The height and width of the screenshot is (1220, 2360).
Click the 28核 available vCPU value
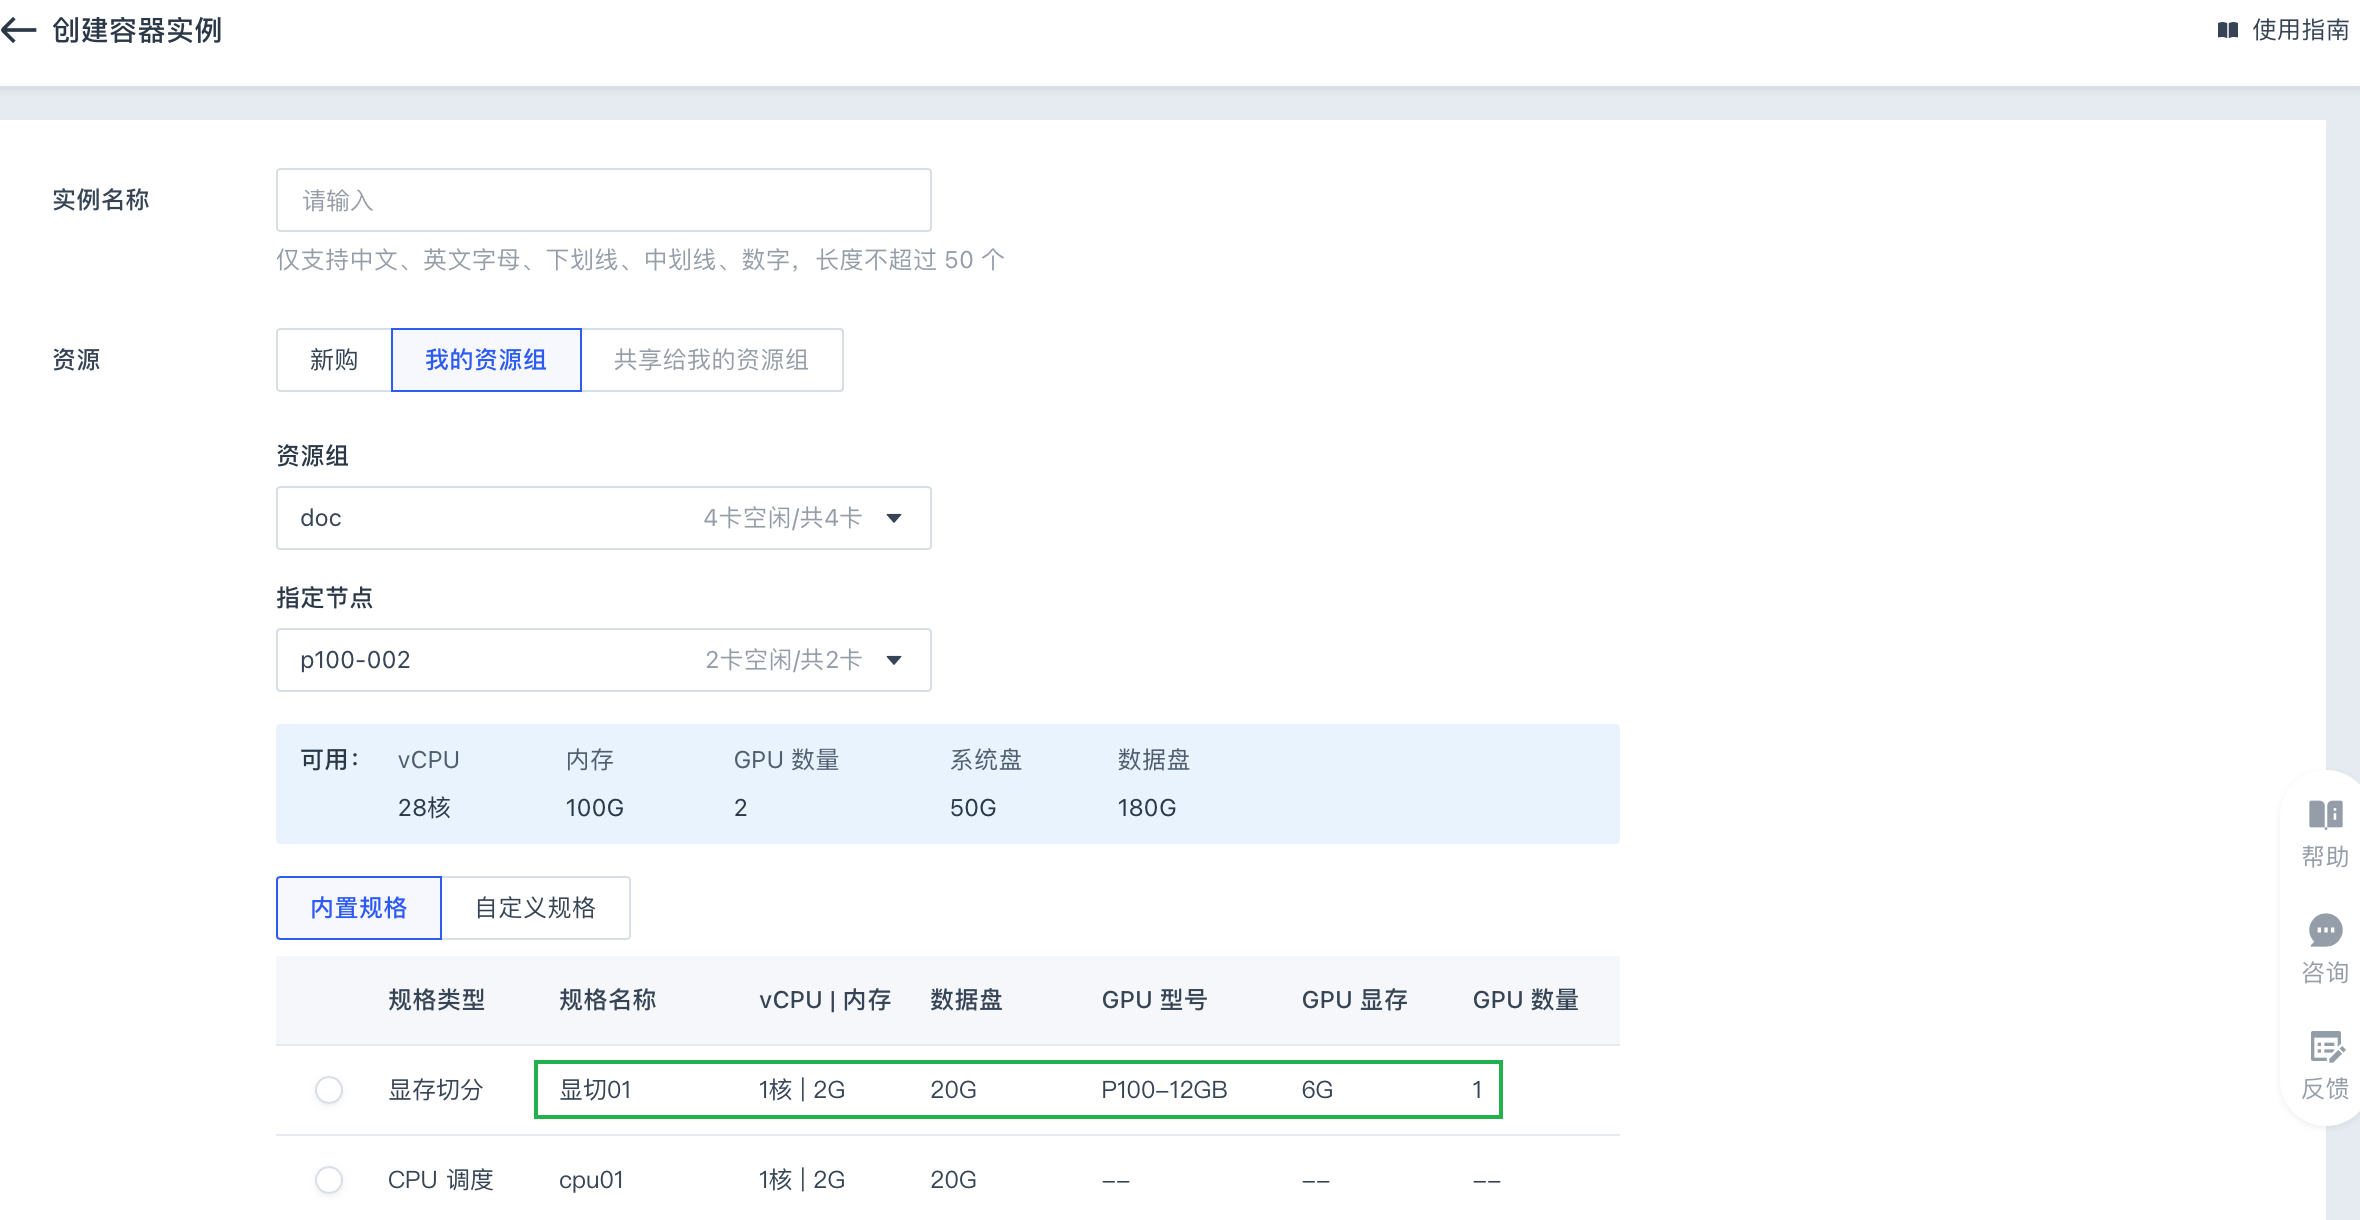[x=424, y=808]
